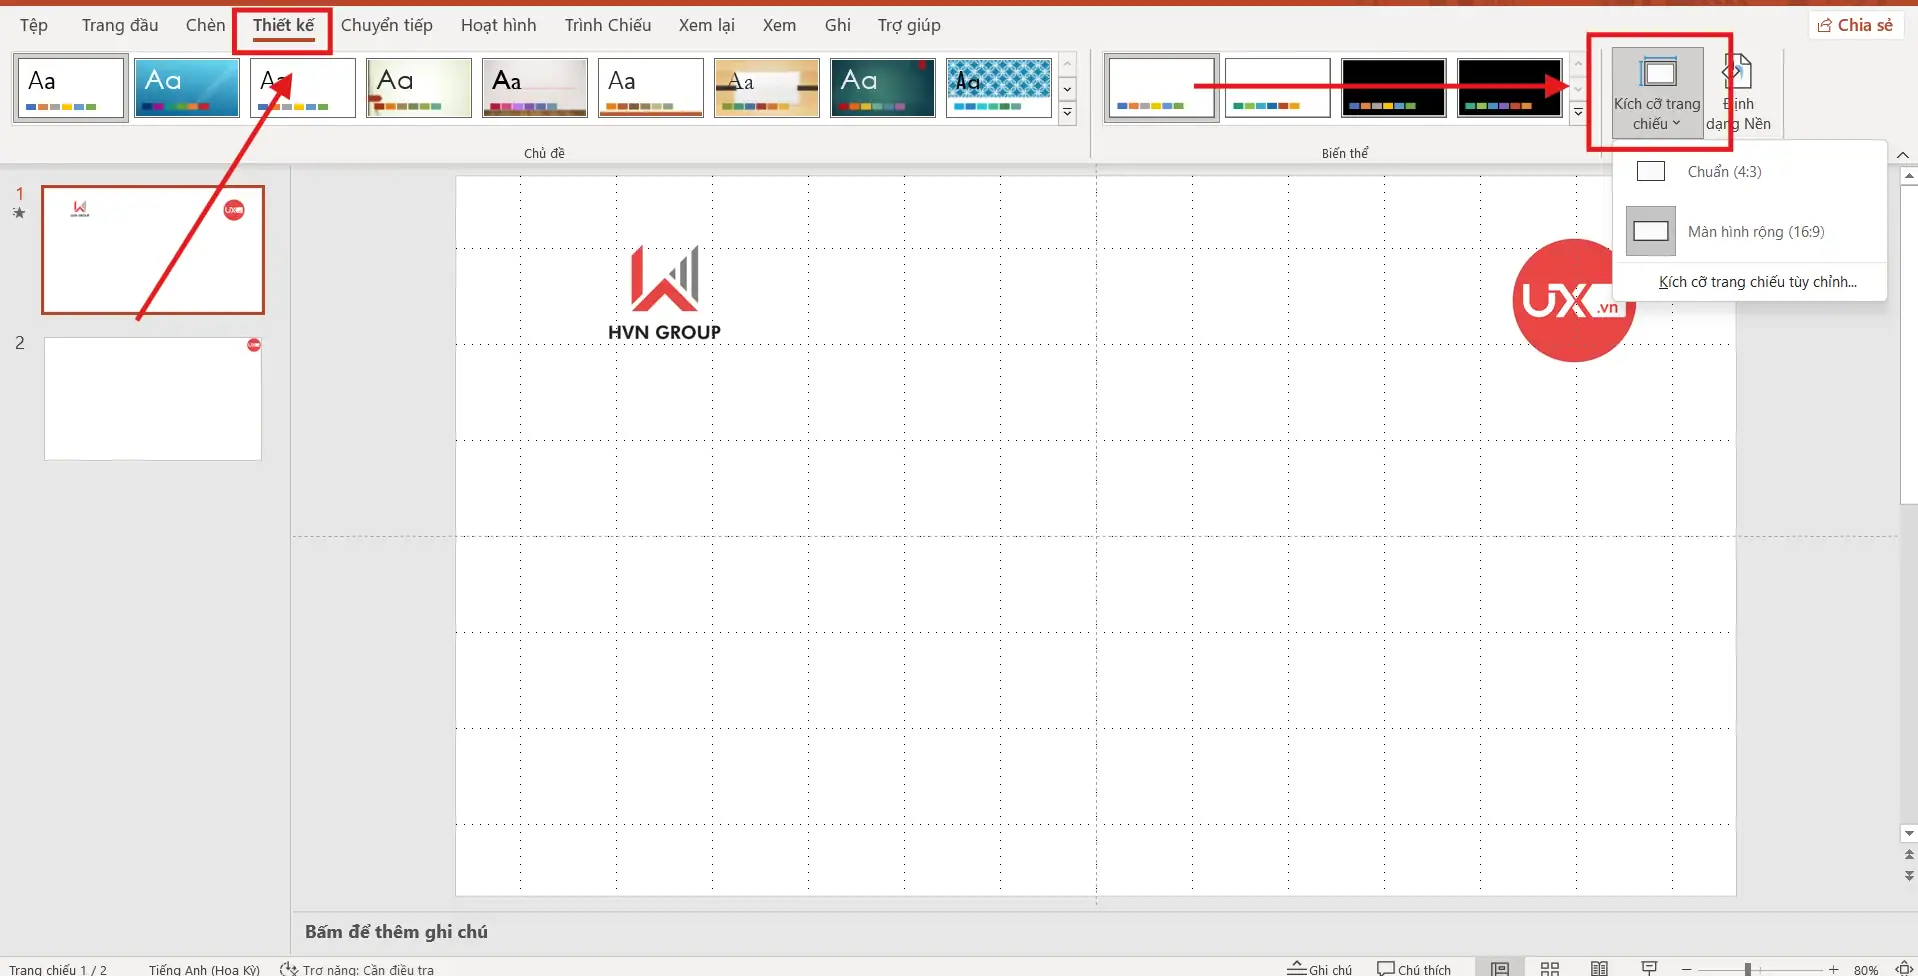This screenshot has height=976, width=1918.
Task: Switch to the Thiết kế tab
Action: (283, 26)
